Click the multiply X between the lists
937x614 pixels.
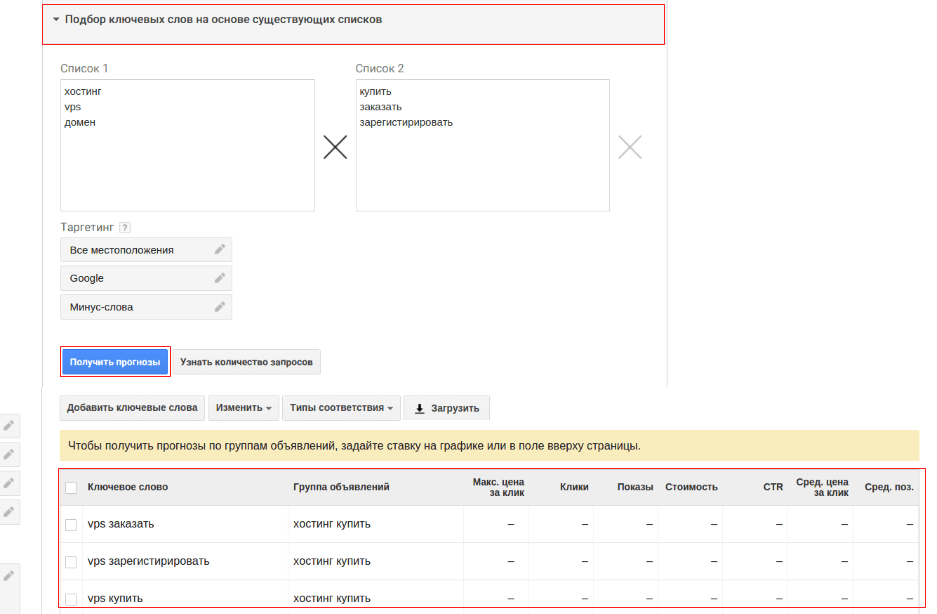point(335,148)
